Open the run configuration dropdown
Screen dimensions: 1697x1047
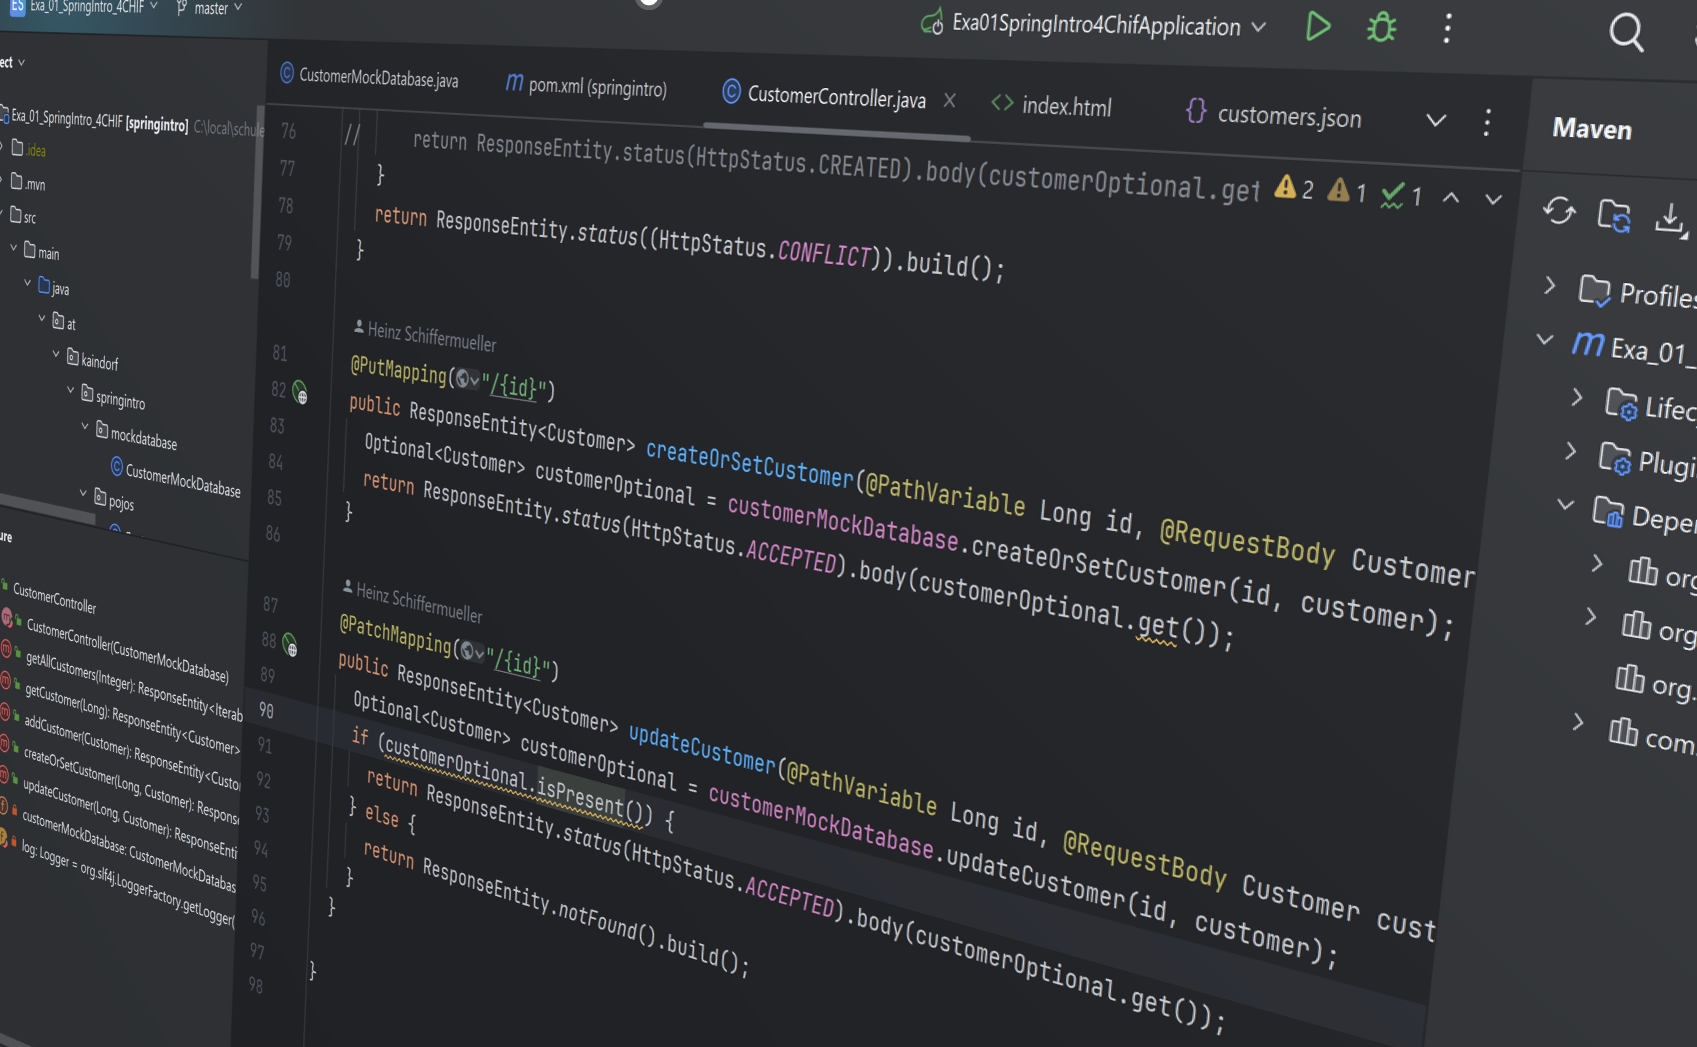pyautogui.click(x=1258, y=27)
